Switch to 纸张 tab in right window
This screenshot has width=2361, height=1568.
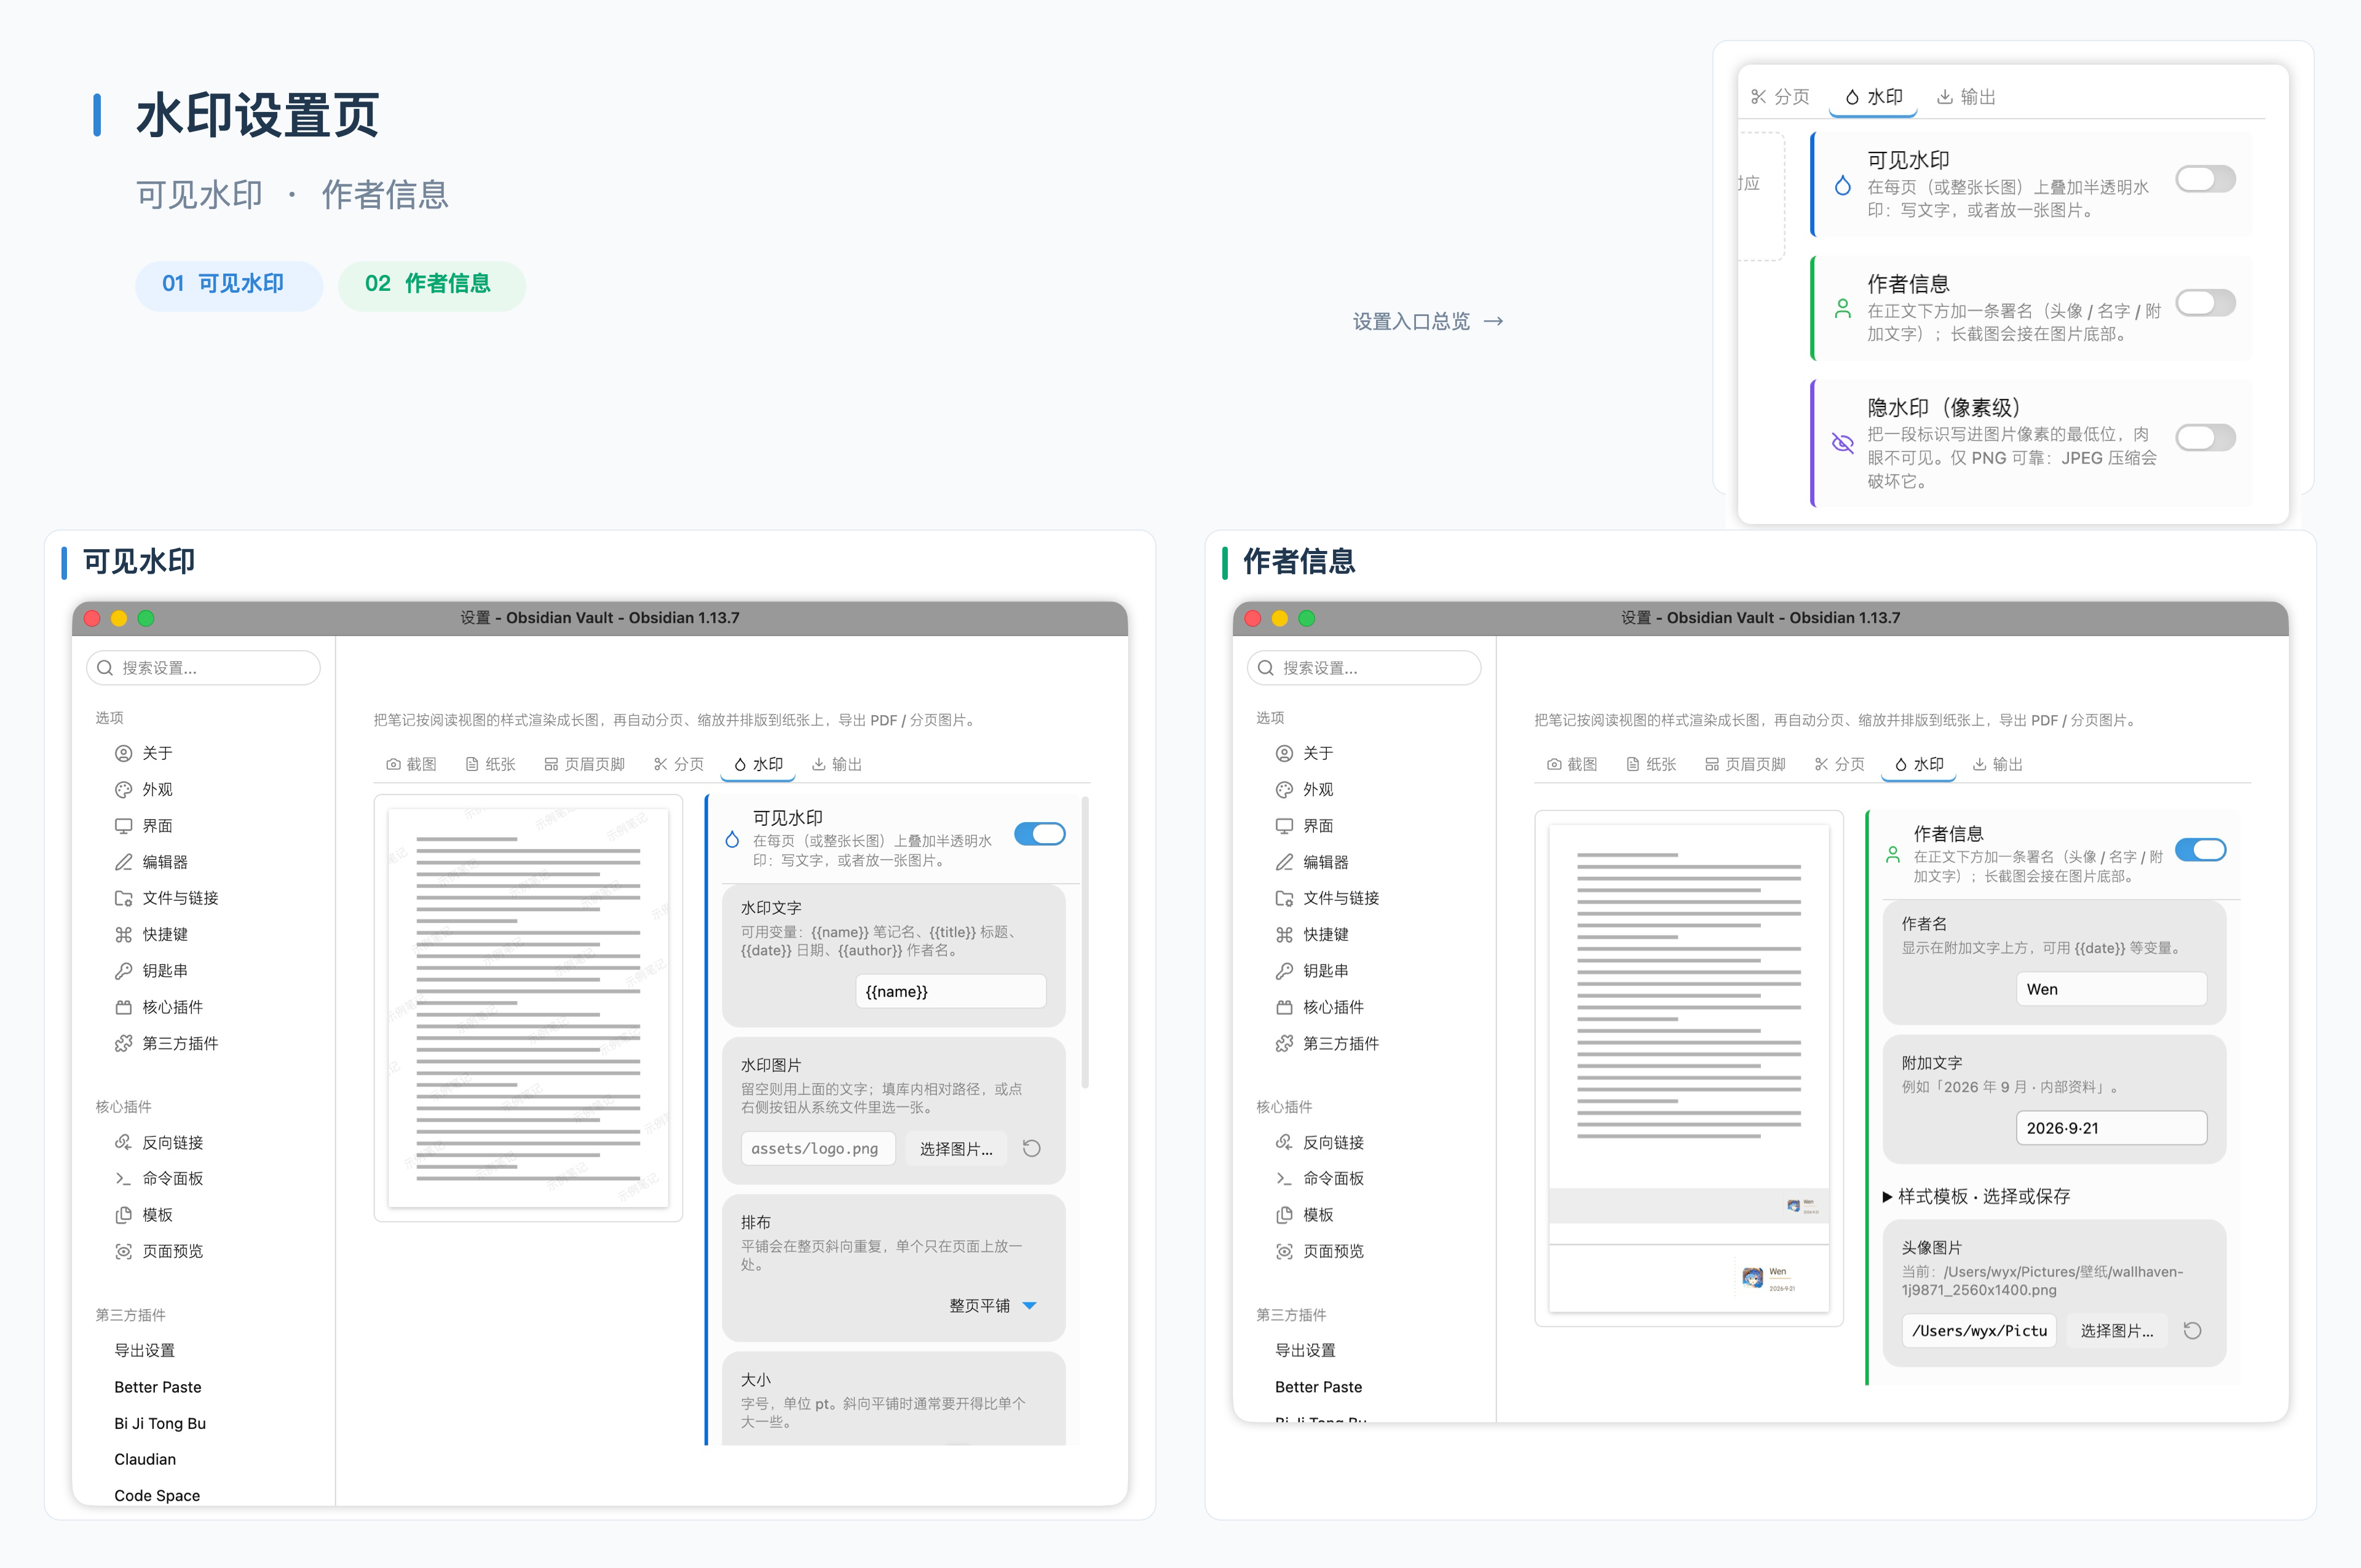pos(1651,764)
